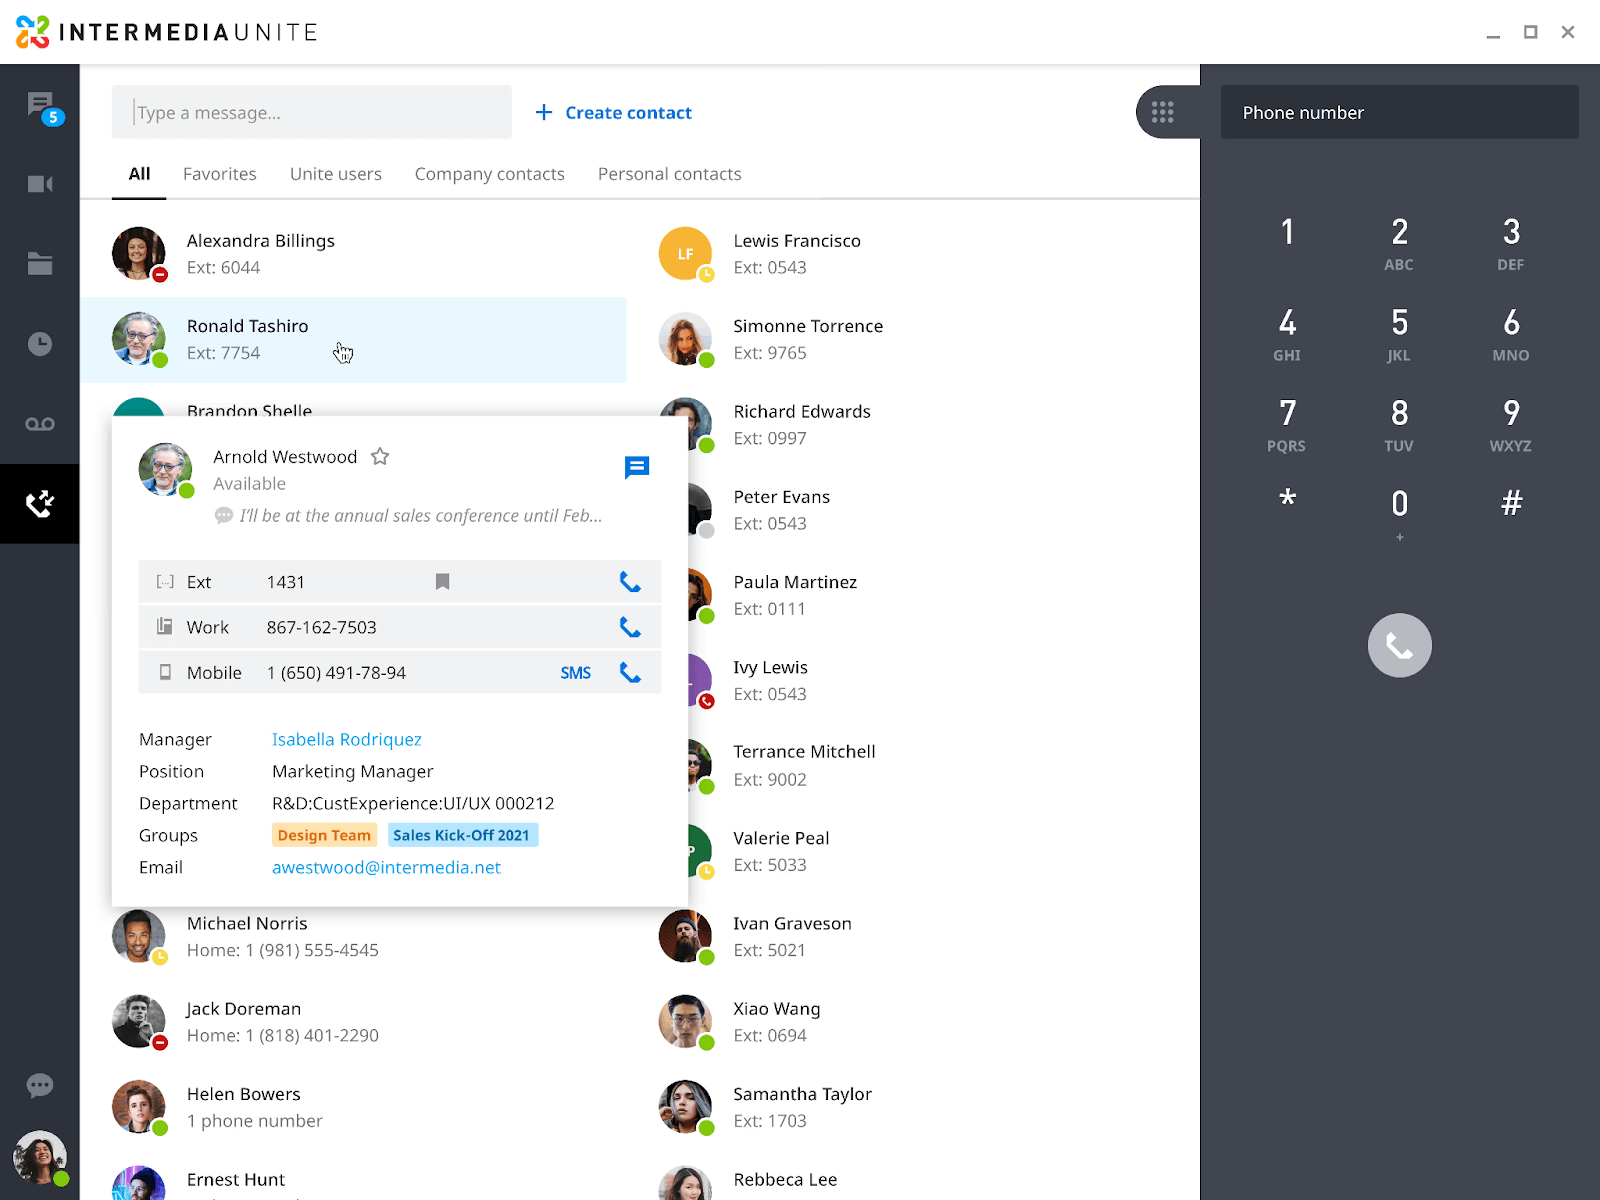This screenshot has height=1200, width=1600.
Task: Open call history from the sidebar clock icon
Action: click(40, 343)
